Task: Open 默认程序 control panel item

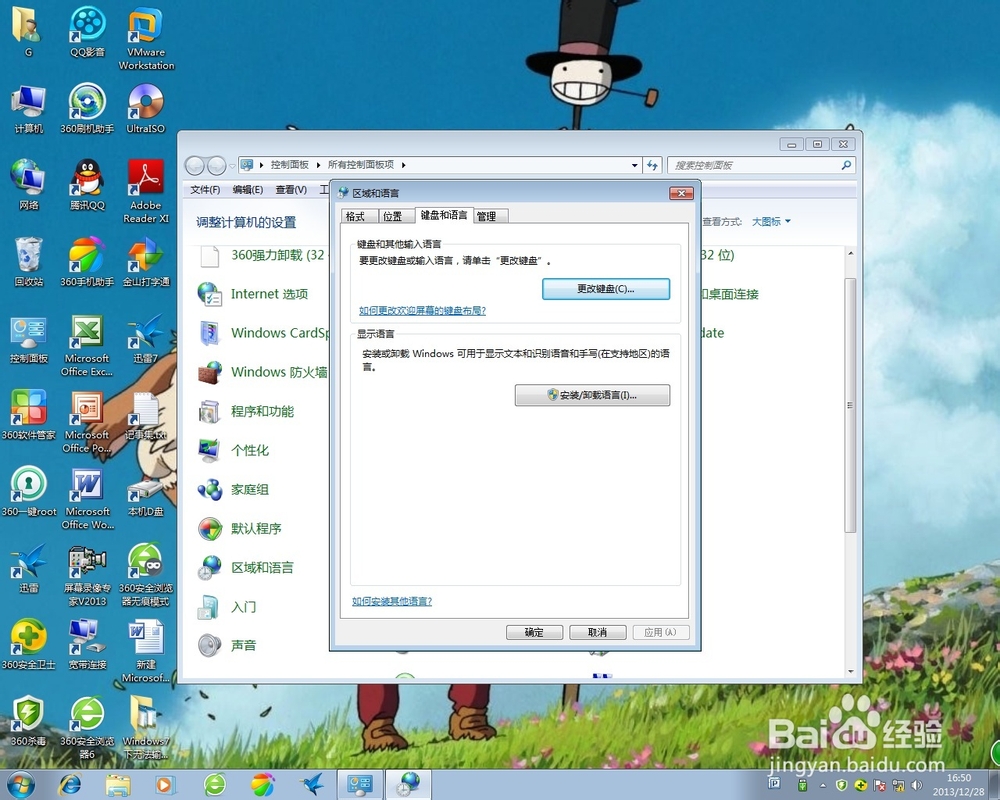Action: [239, 528]
